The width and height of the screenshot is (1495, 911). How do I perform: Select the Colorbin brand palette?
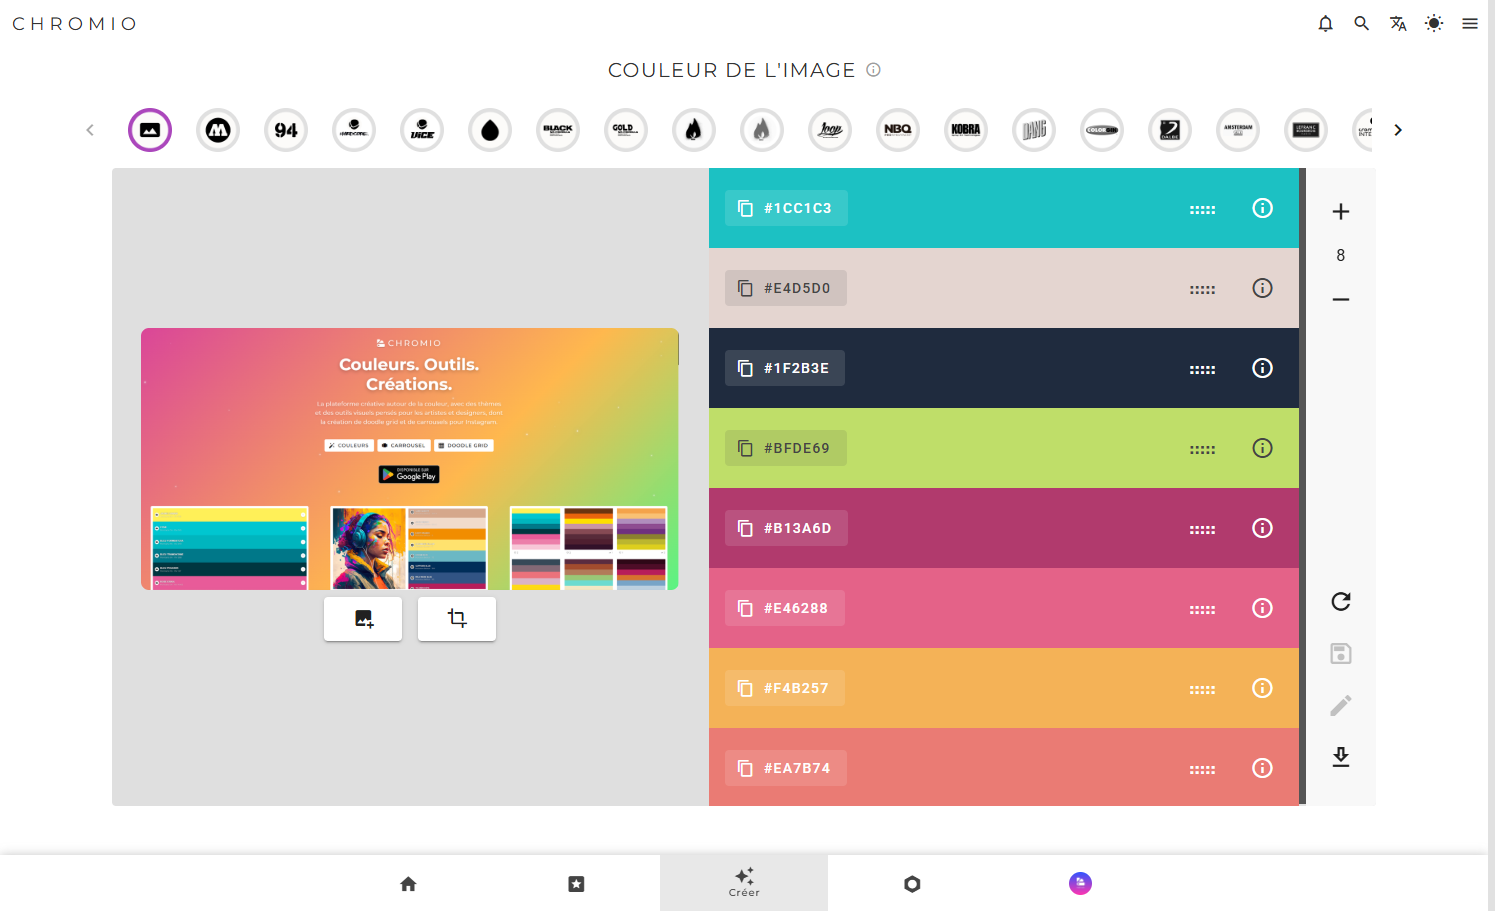(x=1102, y=130)
